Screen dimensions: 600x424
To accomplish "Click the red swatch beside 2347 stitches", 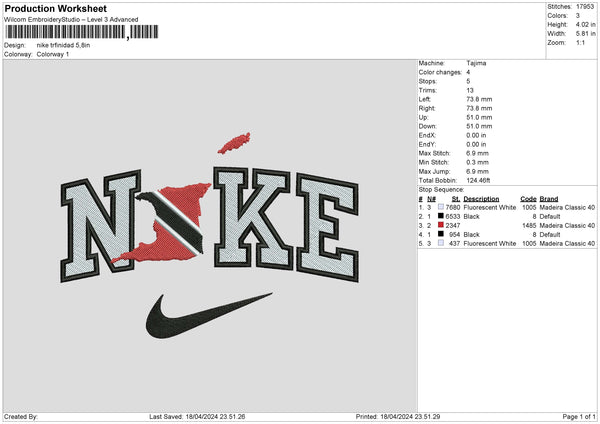I will coord(441,225).
